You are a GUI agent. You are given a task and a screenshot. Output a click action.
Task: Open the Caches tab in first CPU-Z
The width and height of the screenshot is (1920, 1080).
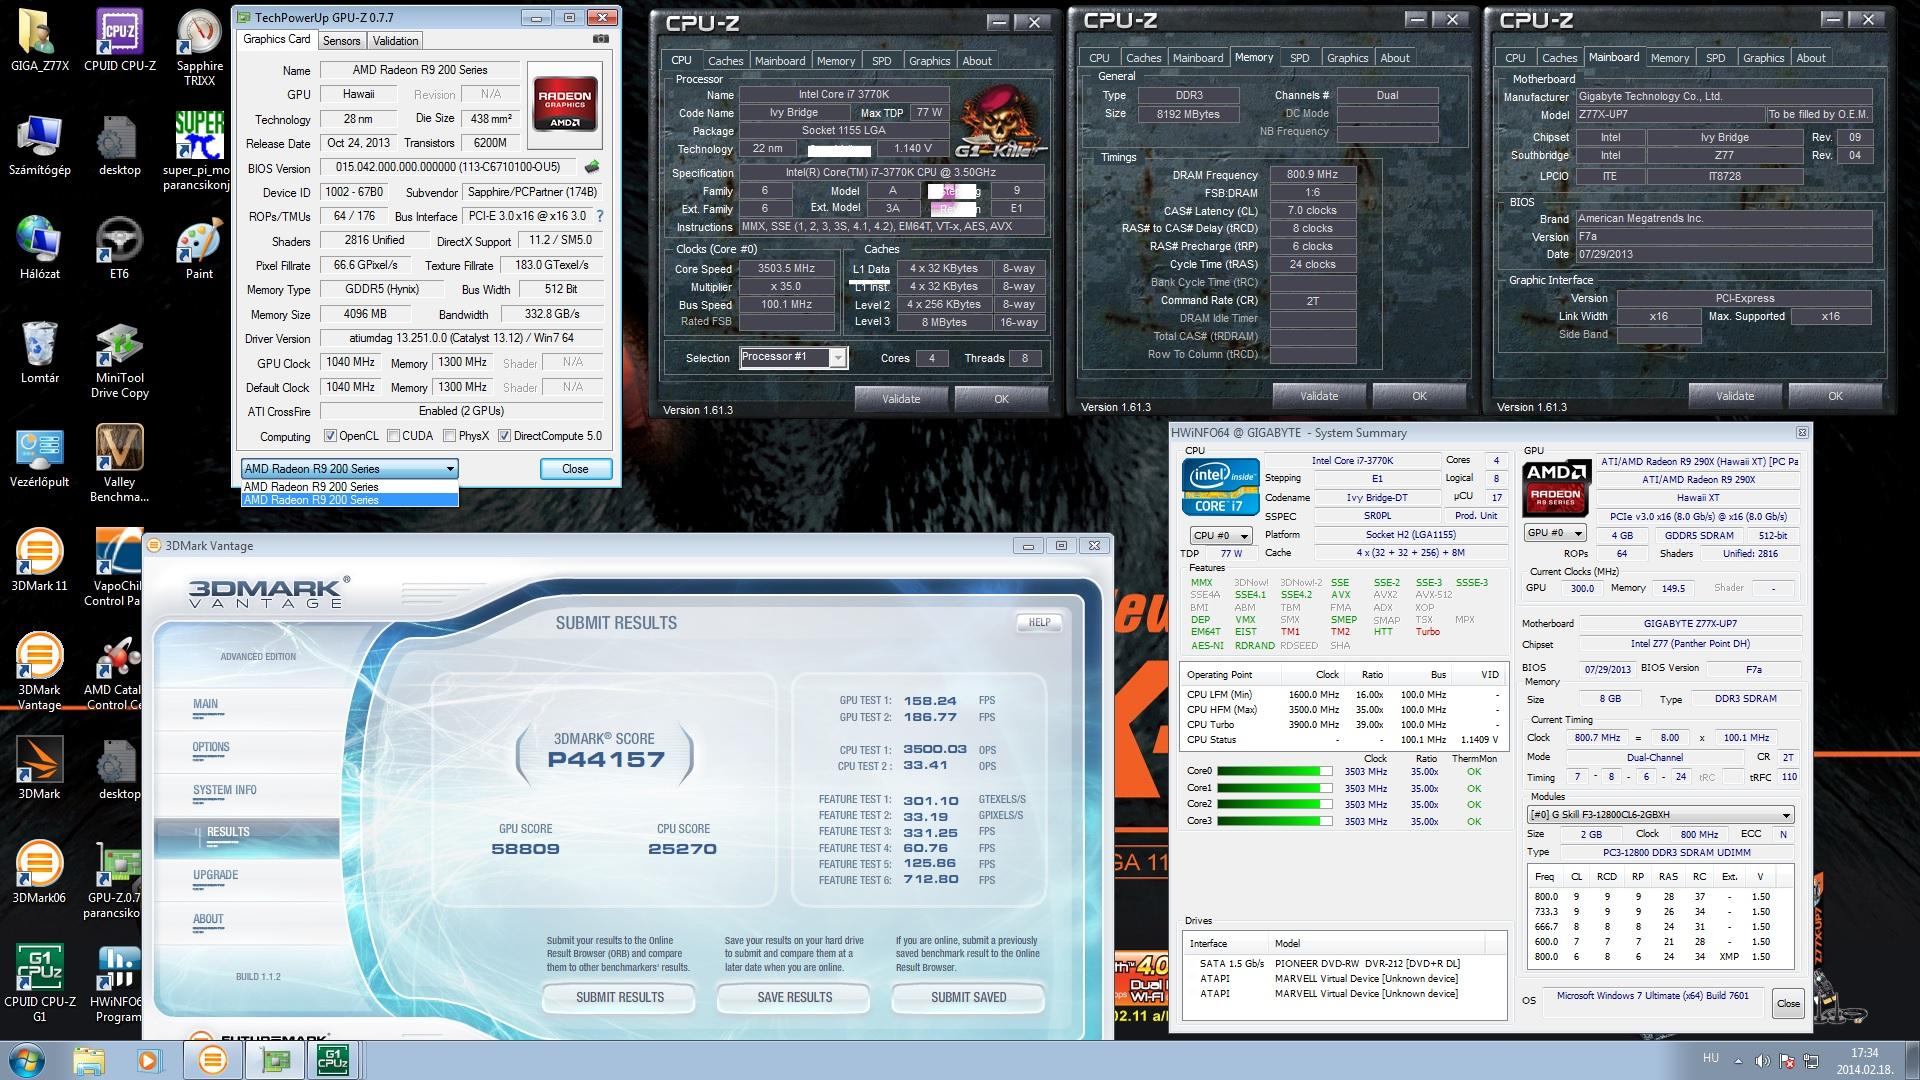(x=725, y=61)
